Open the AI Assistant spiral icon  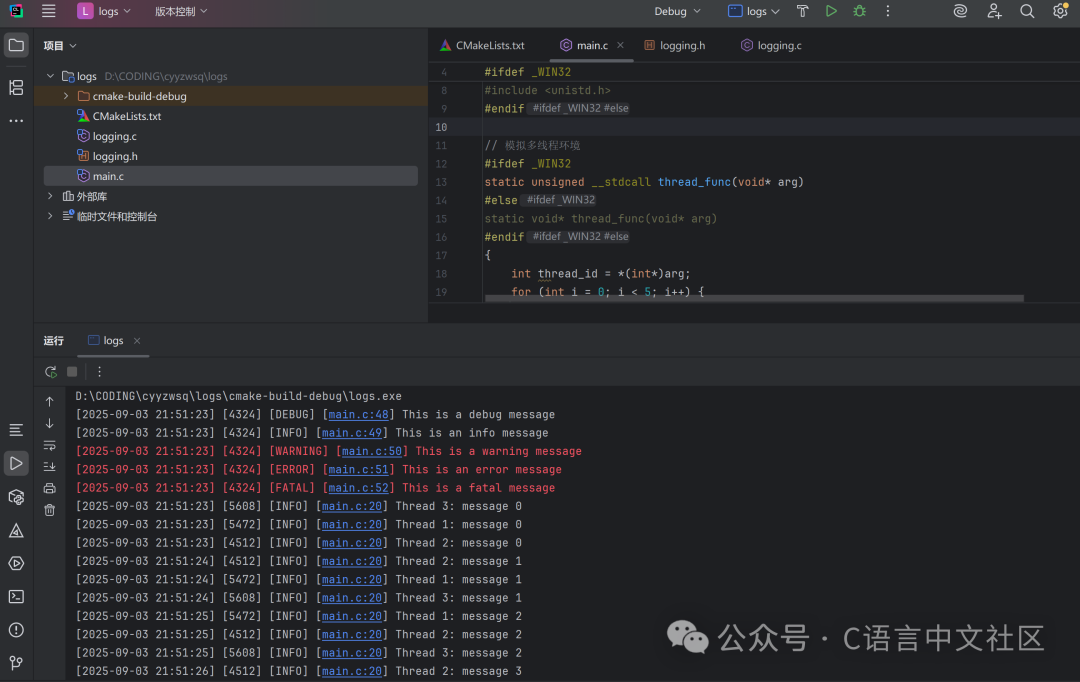pos(960,11)
